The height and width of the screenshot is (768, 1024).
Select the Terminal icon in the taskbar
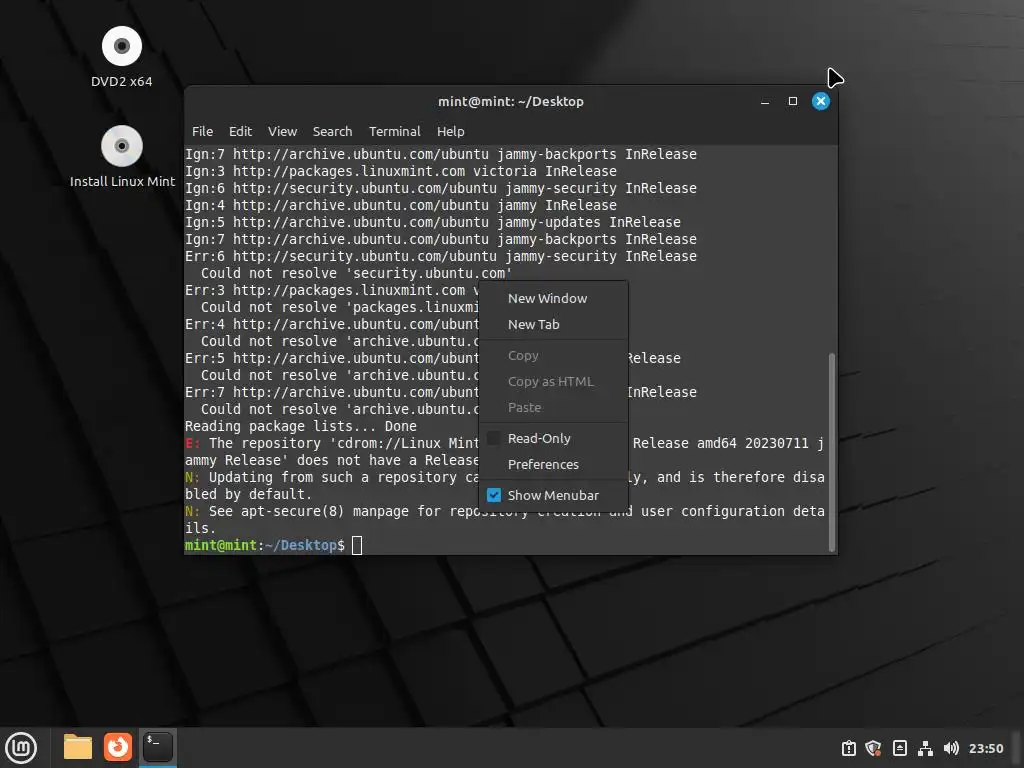click(x=157, y=747)
